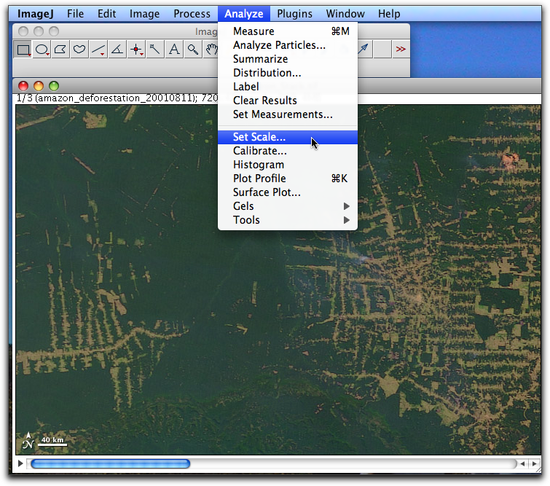Choose Measure from Analyze menu
550x486 pixels.
288,31
